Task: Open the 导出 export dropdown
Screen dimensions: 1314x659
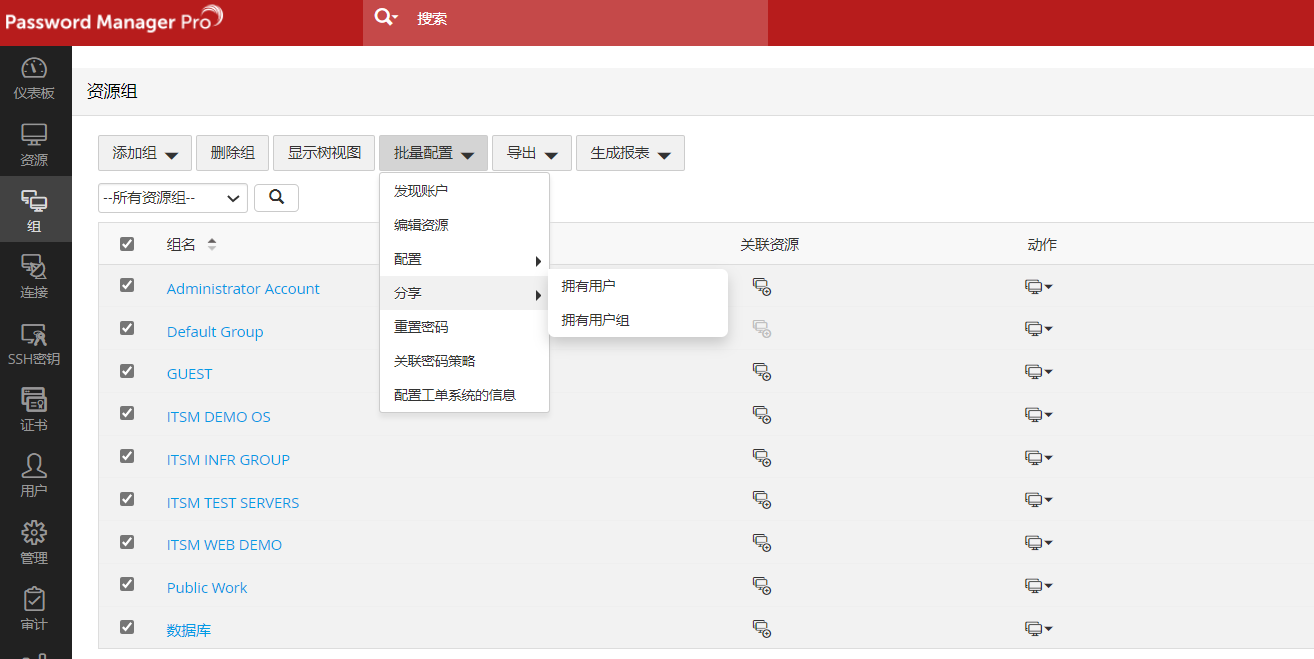Action: [532, 153]
